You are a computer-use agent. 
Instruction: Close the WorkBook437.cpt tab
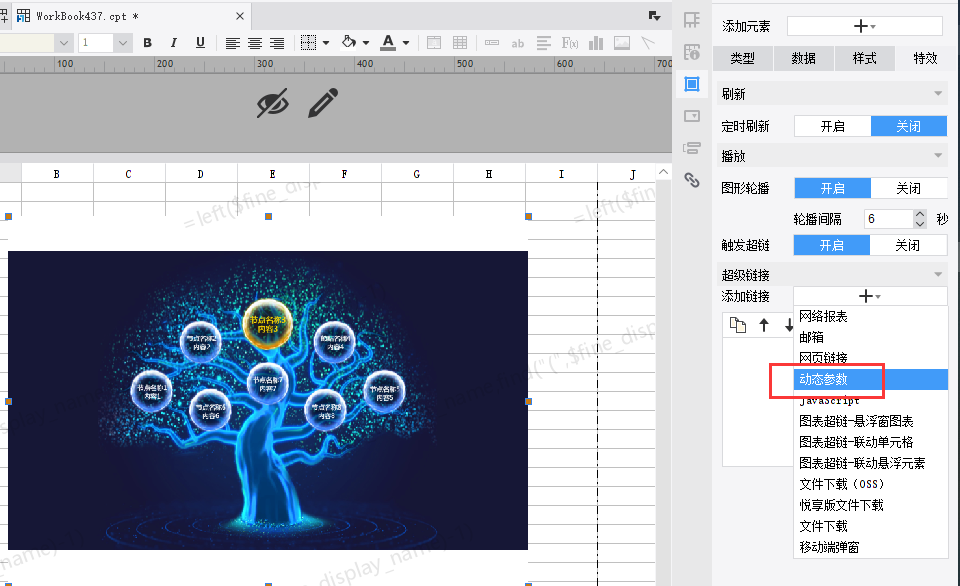240,17
